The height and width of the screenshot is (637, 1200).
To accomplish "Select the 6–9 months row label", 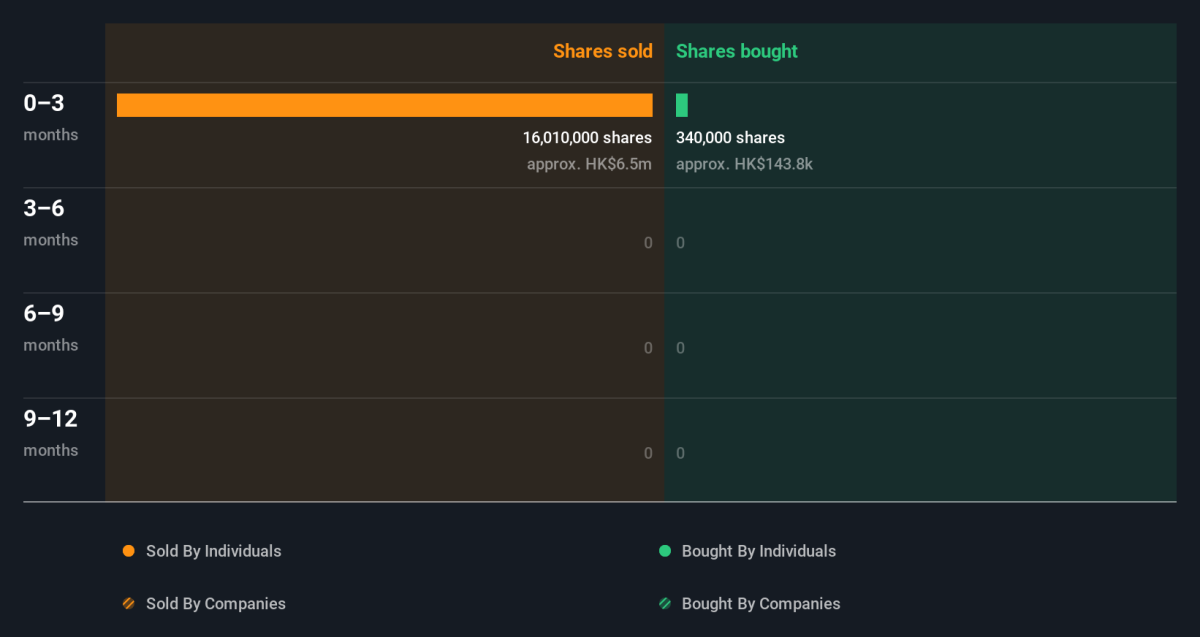I will click(x=51, y=327).
